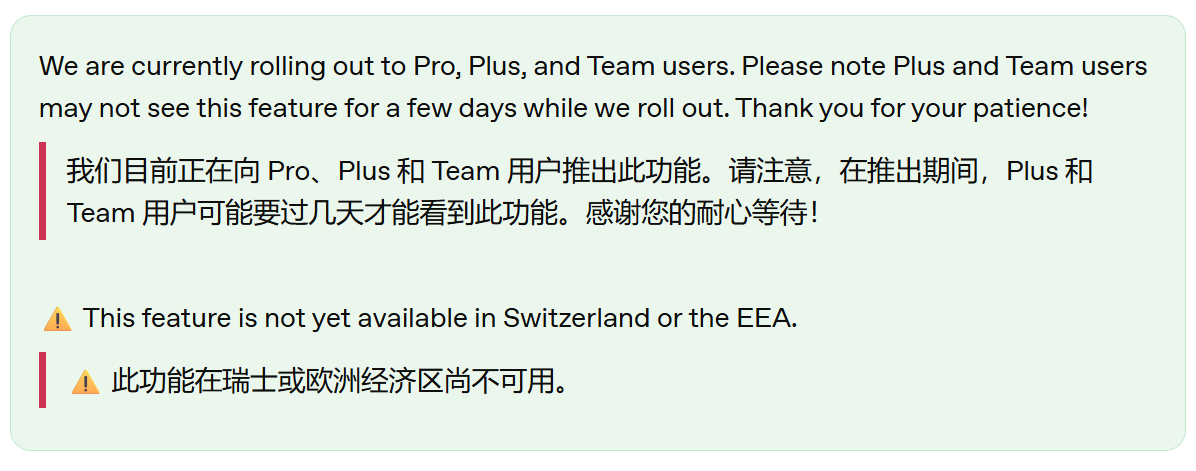Screen dimensions: 1196x471
Task: Click the red quote bar beside Chinese availability warning
Action: click(x=43, y=379)
